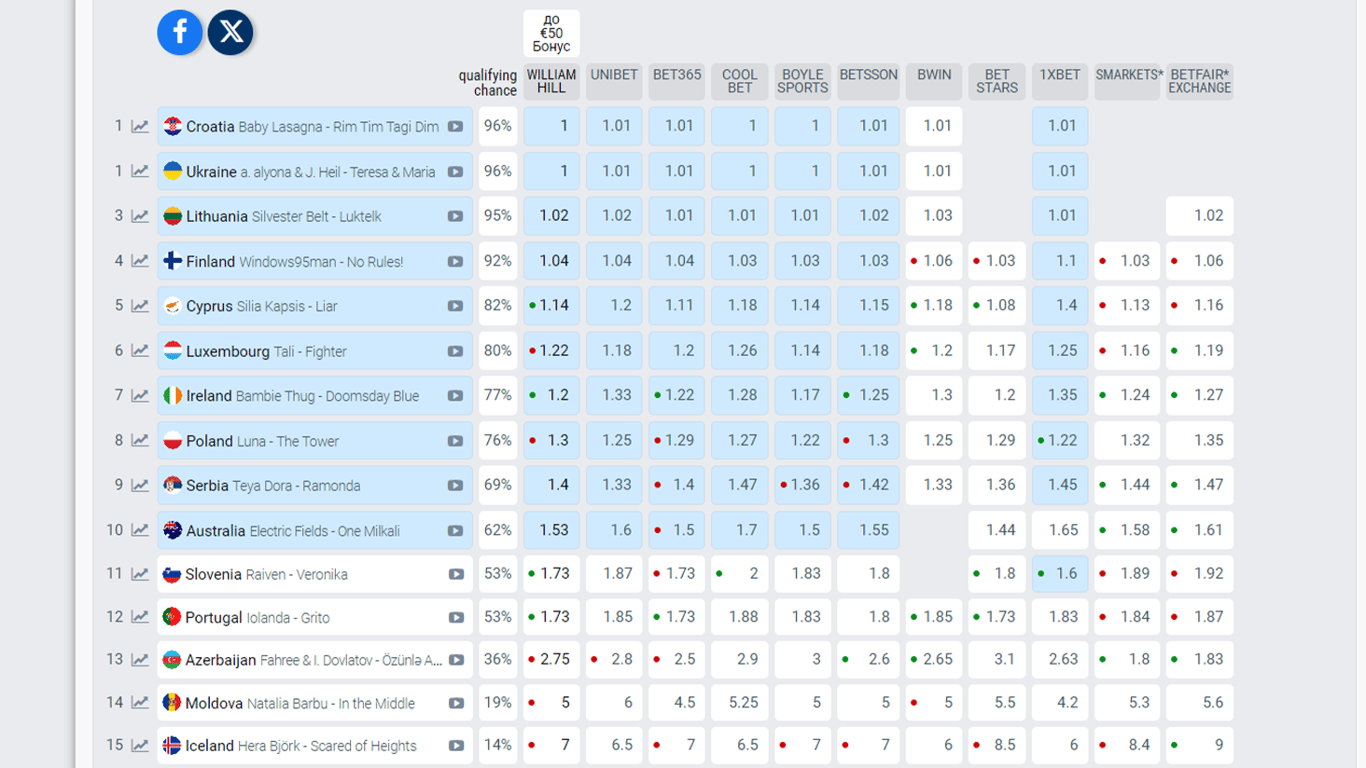Viewport: 1366px width, 768px height.
Task: Select the Betfair Exchange column header
Action: coord(1199,82)
